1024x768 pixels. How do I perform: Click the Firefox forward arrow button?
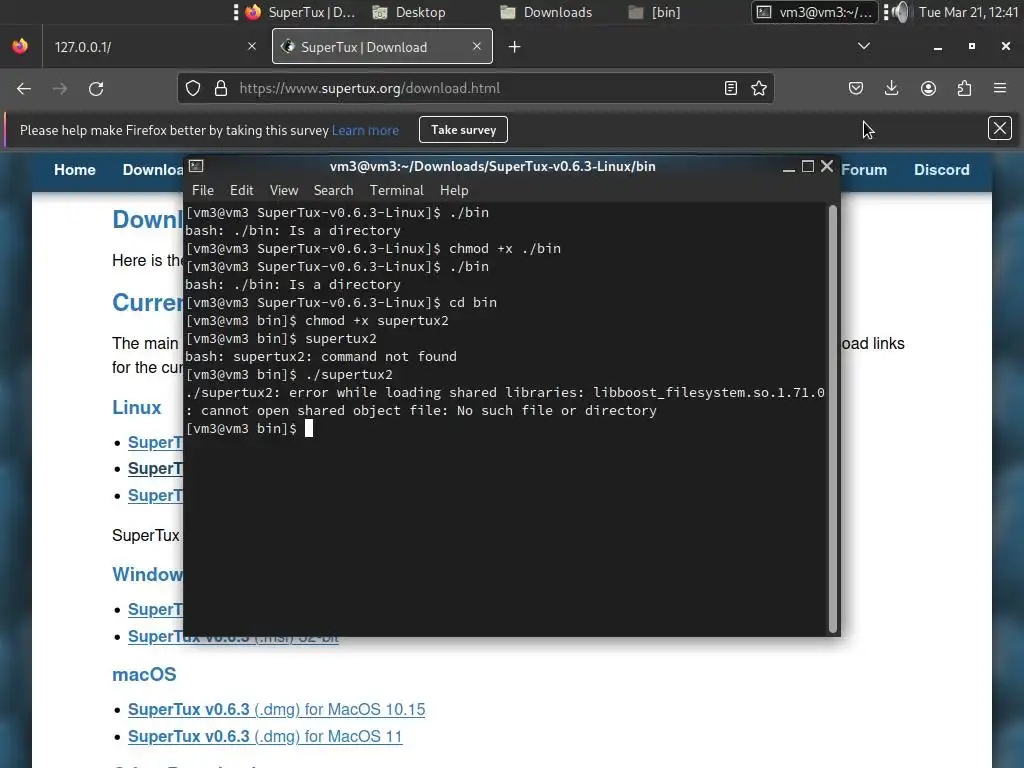tap(59, 89)
